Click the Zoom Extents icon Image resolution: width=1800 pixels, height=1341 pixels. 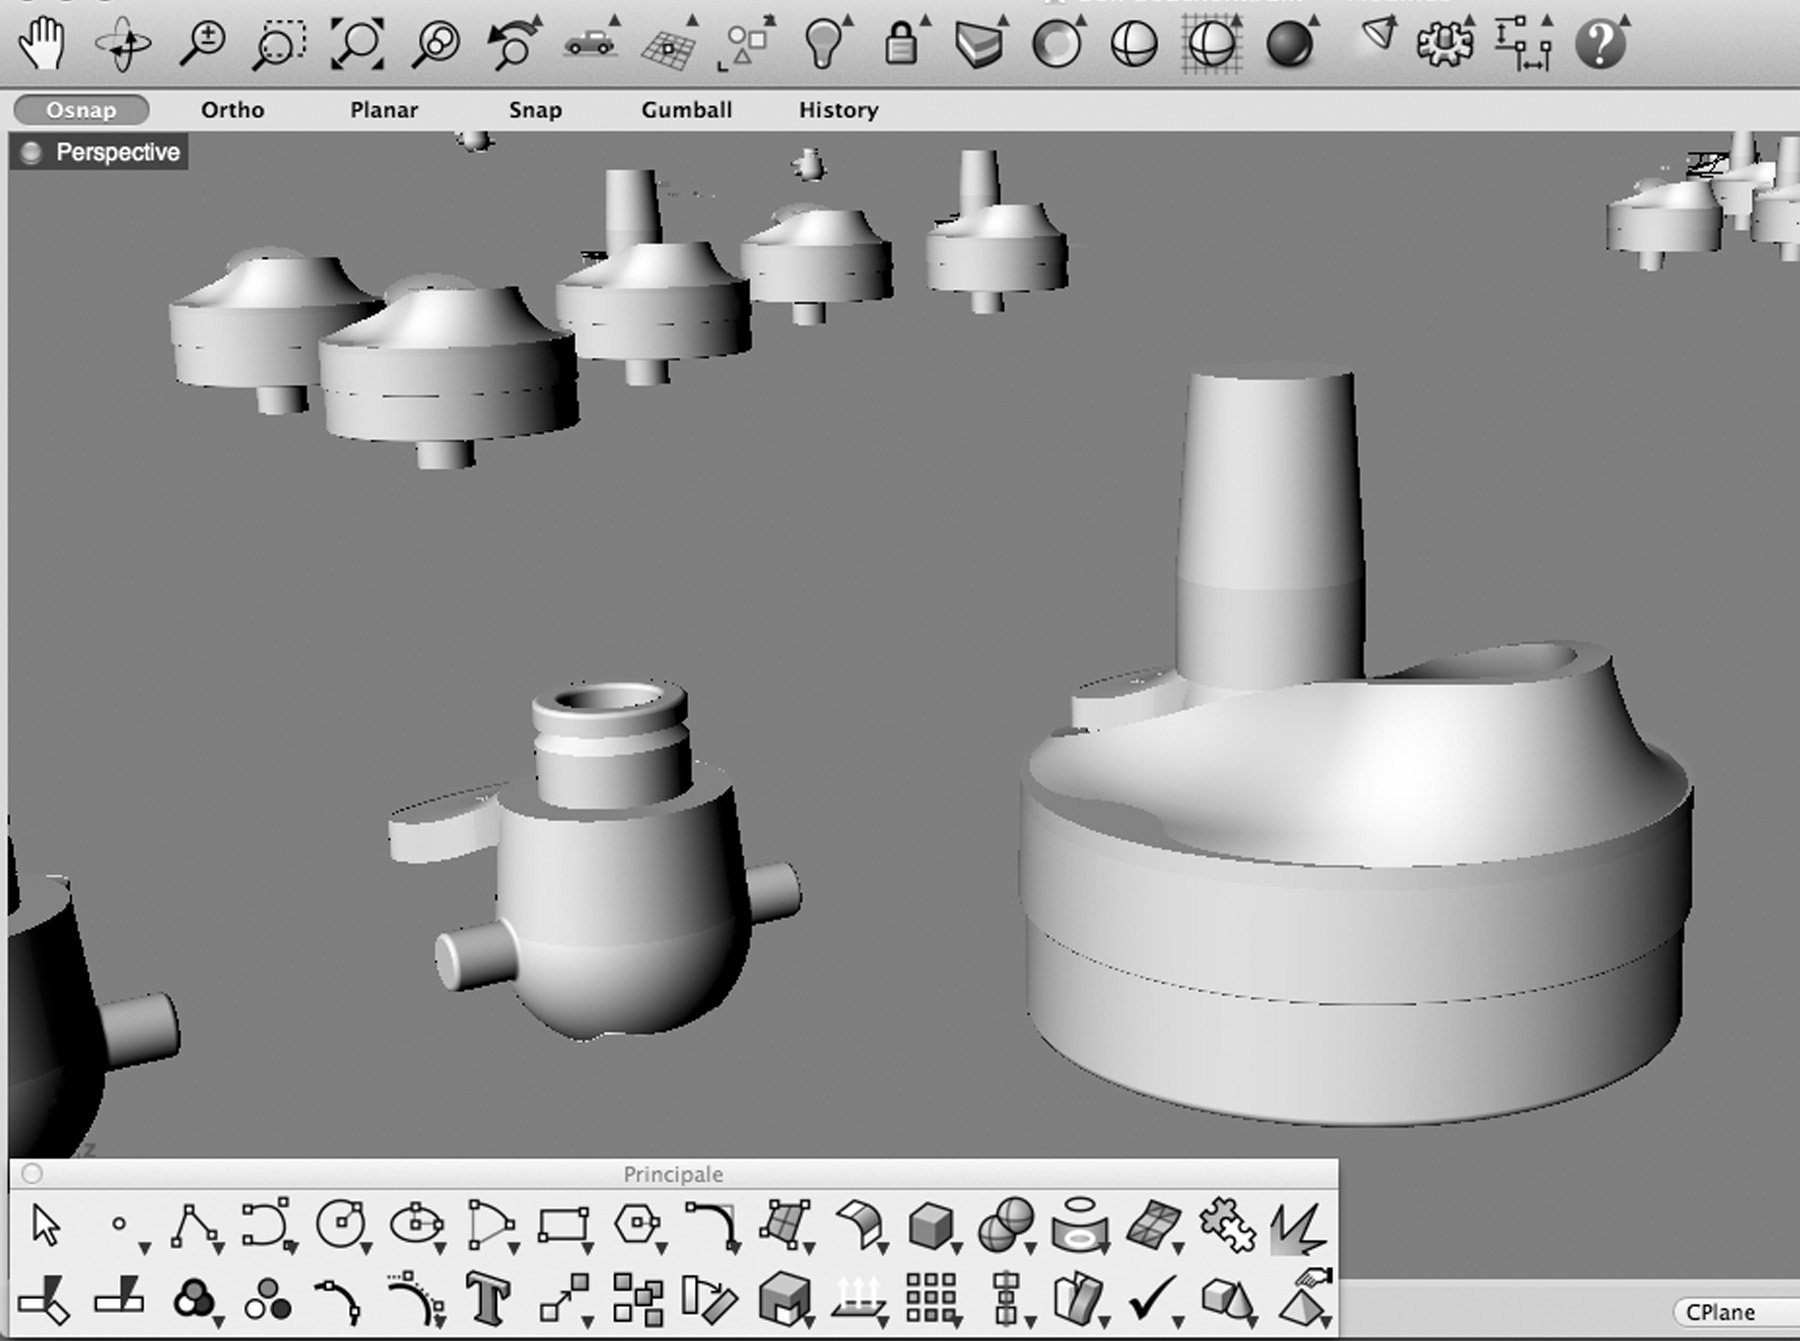point(357,45)
